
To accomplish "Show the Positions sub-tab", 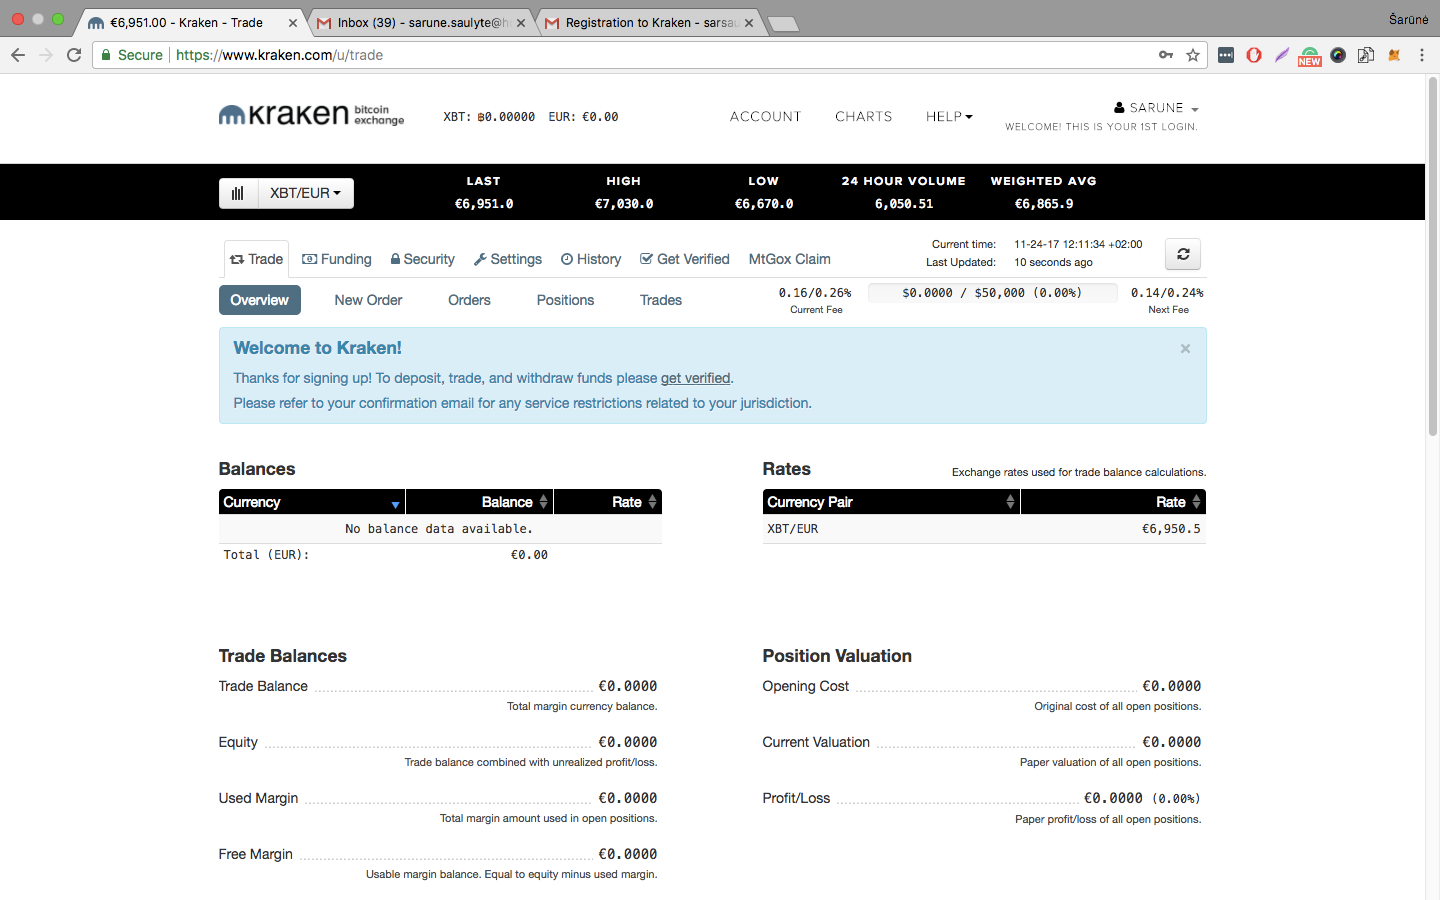I will coord(565,300).
